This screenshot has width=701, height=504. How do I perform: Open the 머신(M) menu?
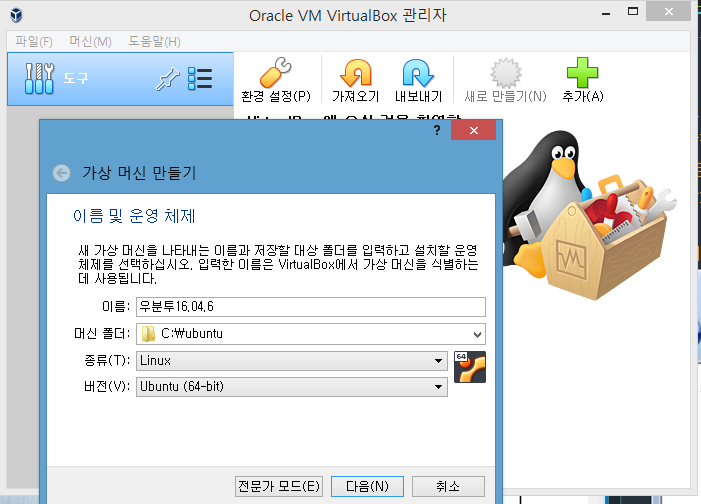point(90,42)
